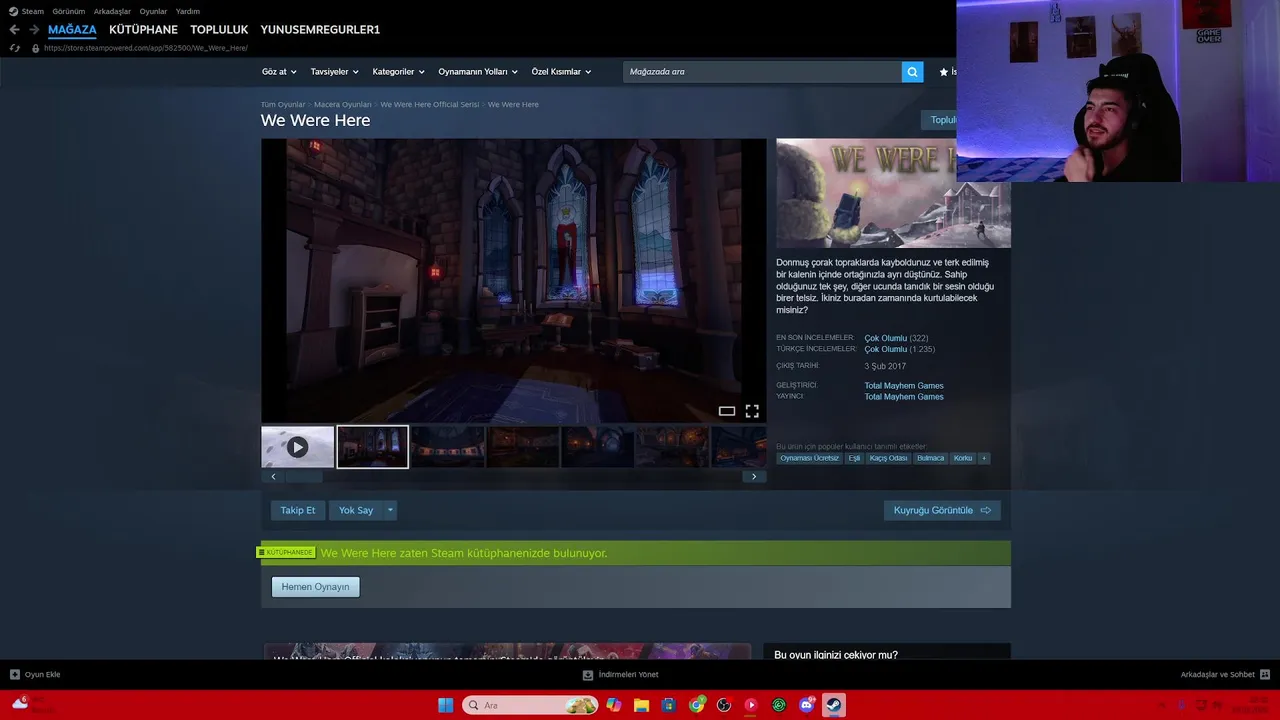Open Chrome from taskbar
The width and height of the screenshot is (1280, 720).
[x=697, y=705]
